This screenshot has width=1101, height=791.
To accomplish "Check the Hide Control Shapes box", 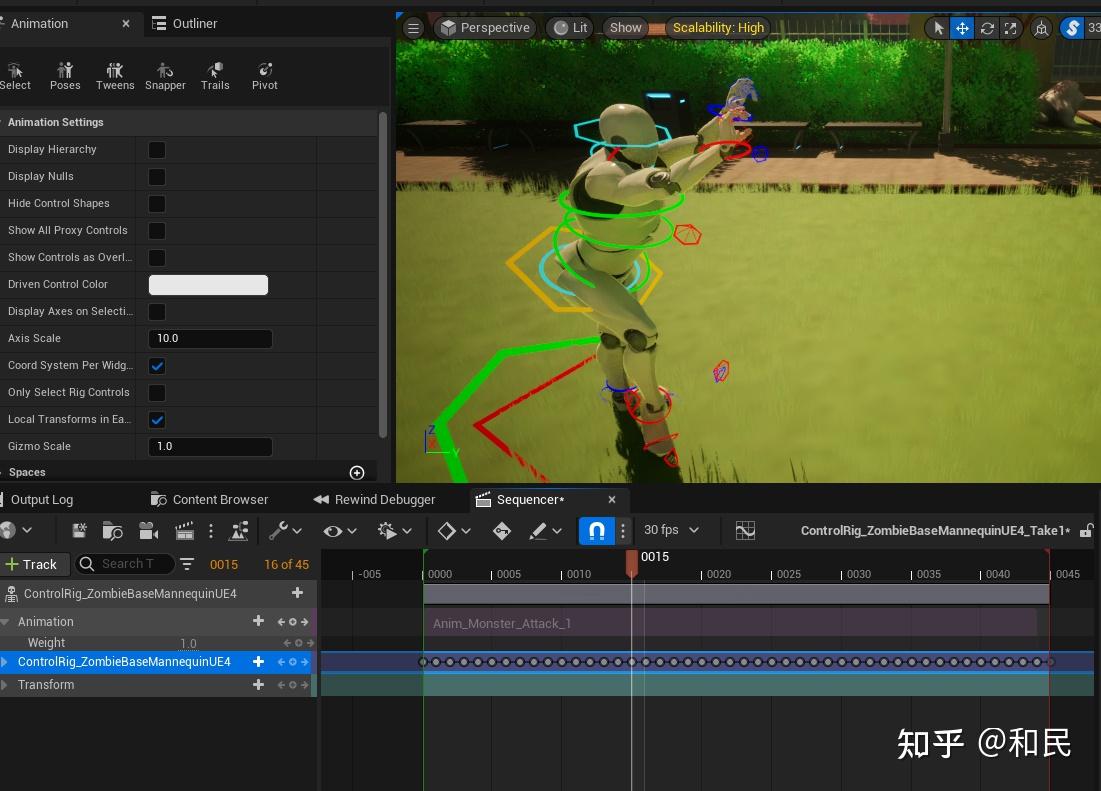I will 157,204.
